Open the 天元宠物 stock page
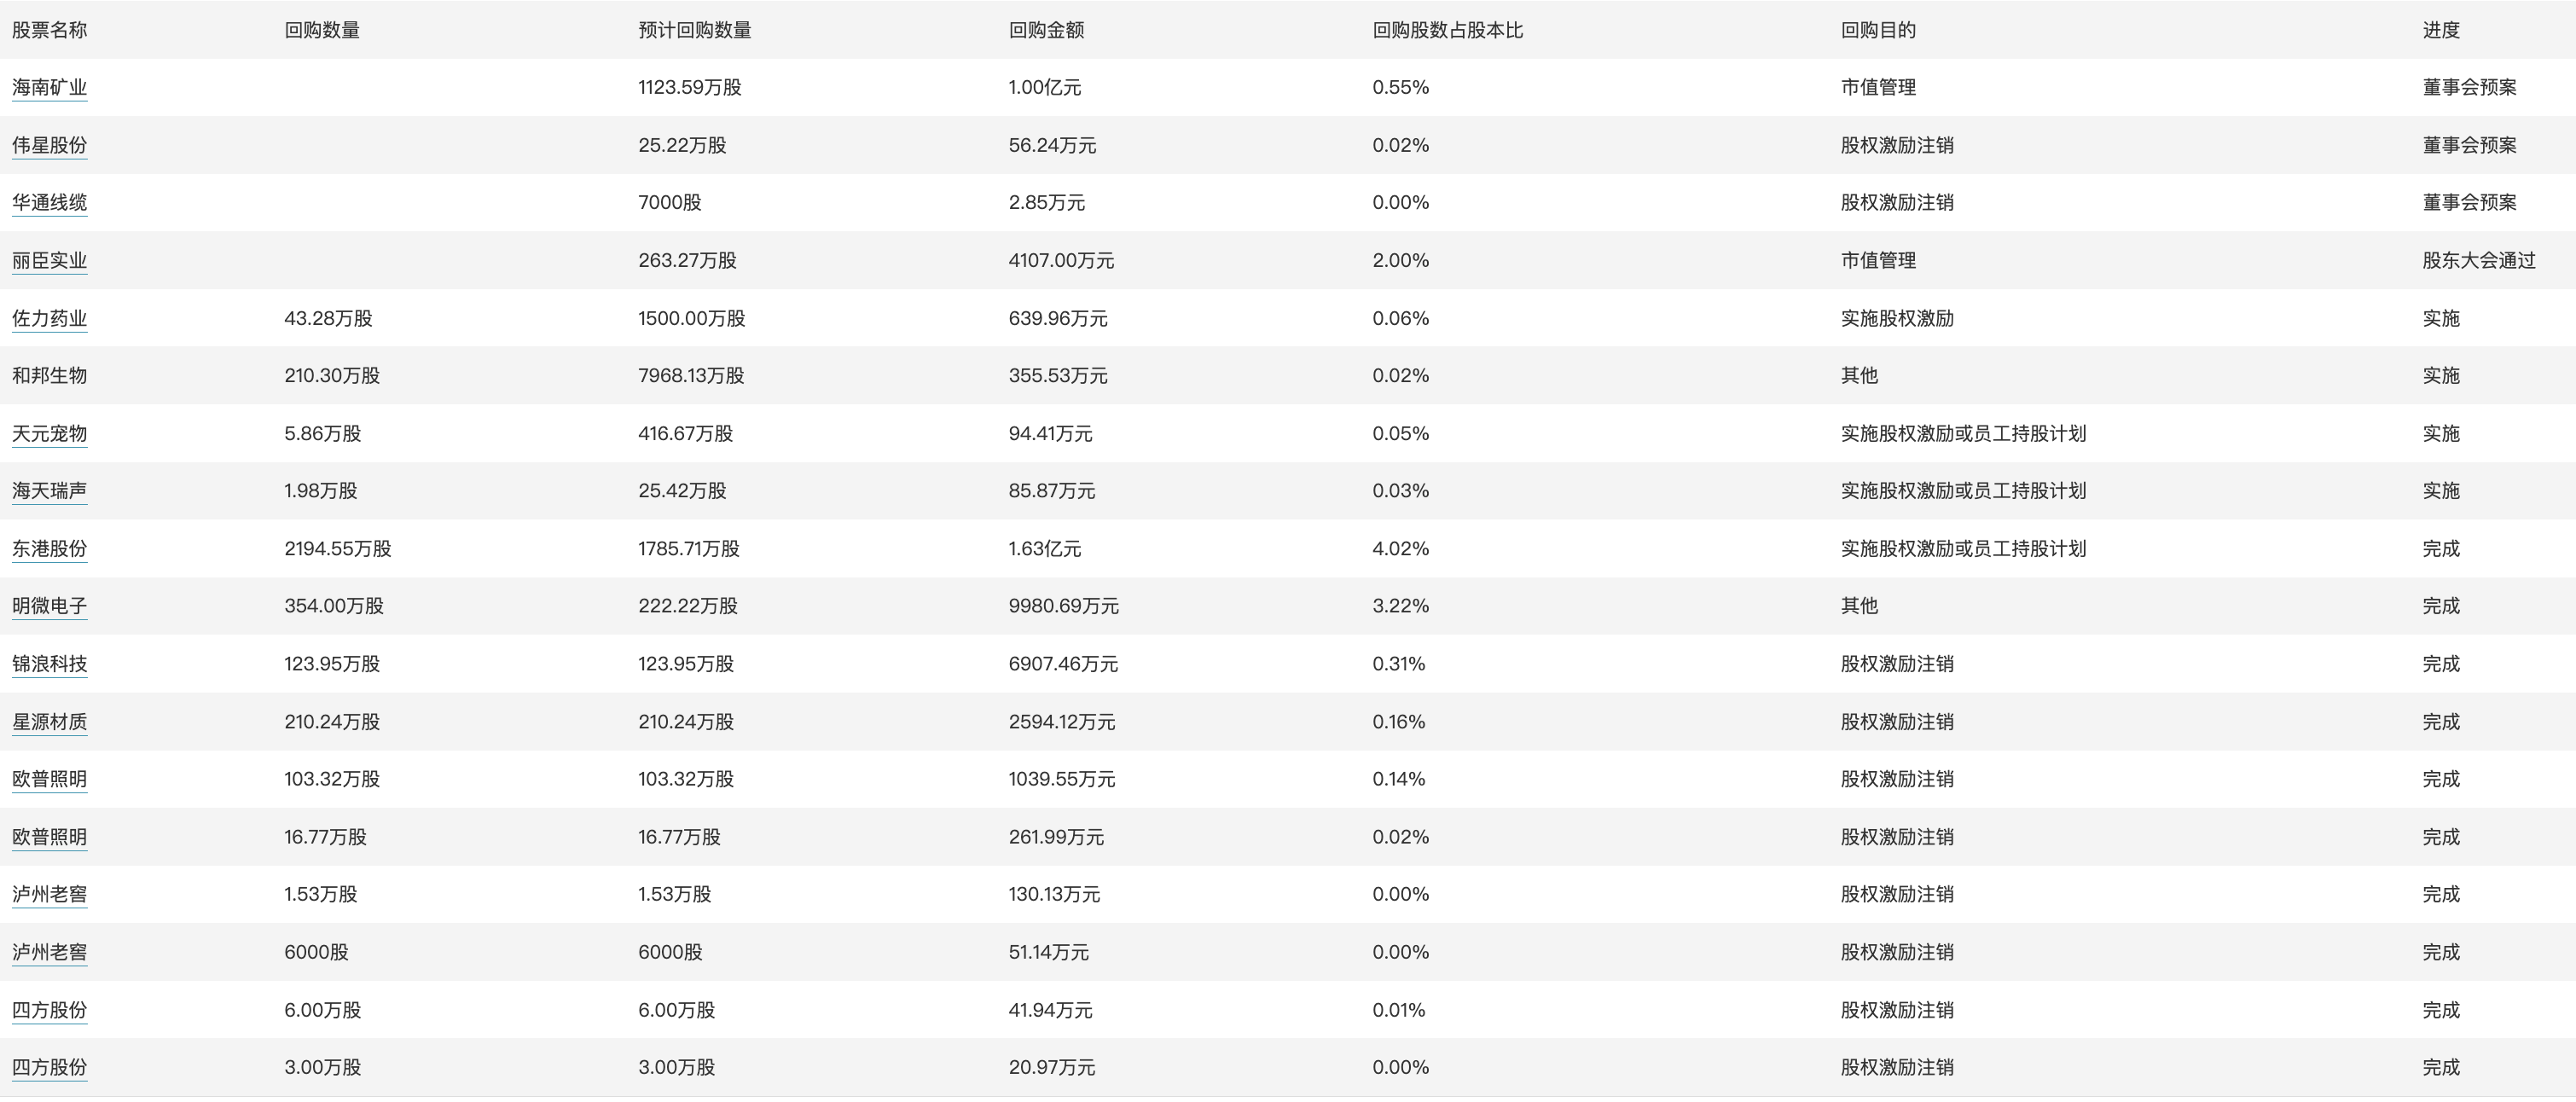 pos(49,433)
